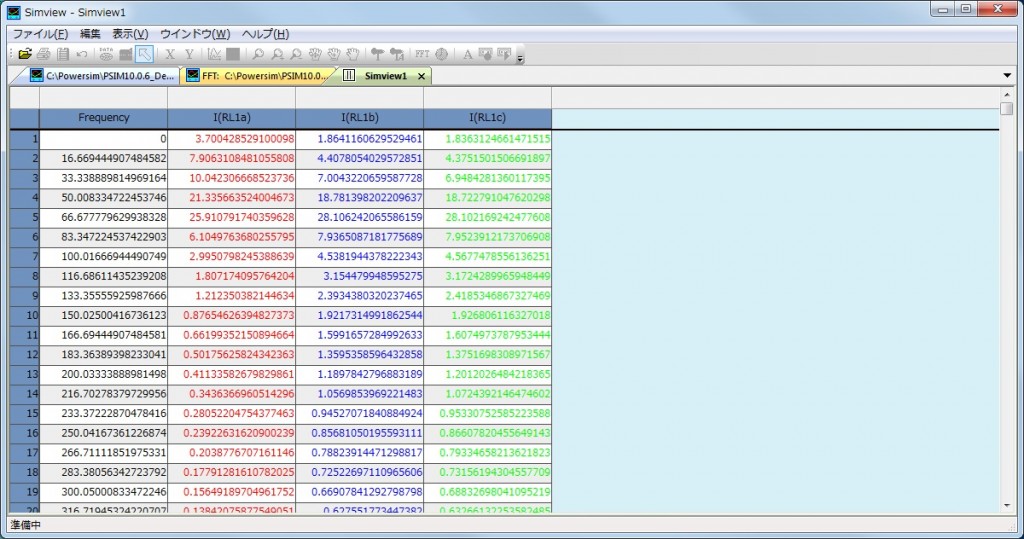
Task: Click the gray square icon
Action: pyautogui.click(x=232, y=54)
